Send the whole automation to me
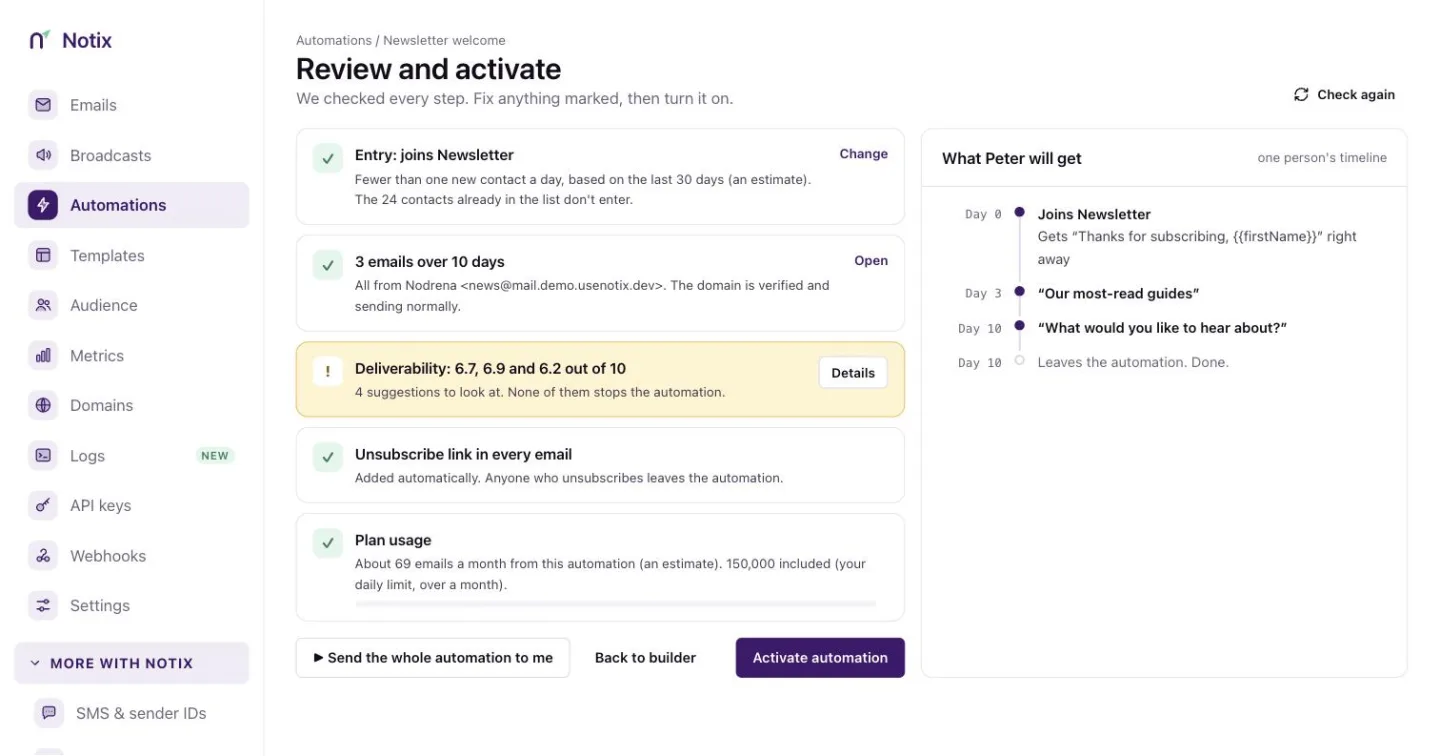Image resolution: width=1440 pixels, height=756 pixels. [x=433, y=658]
